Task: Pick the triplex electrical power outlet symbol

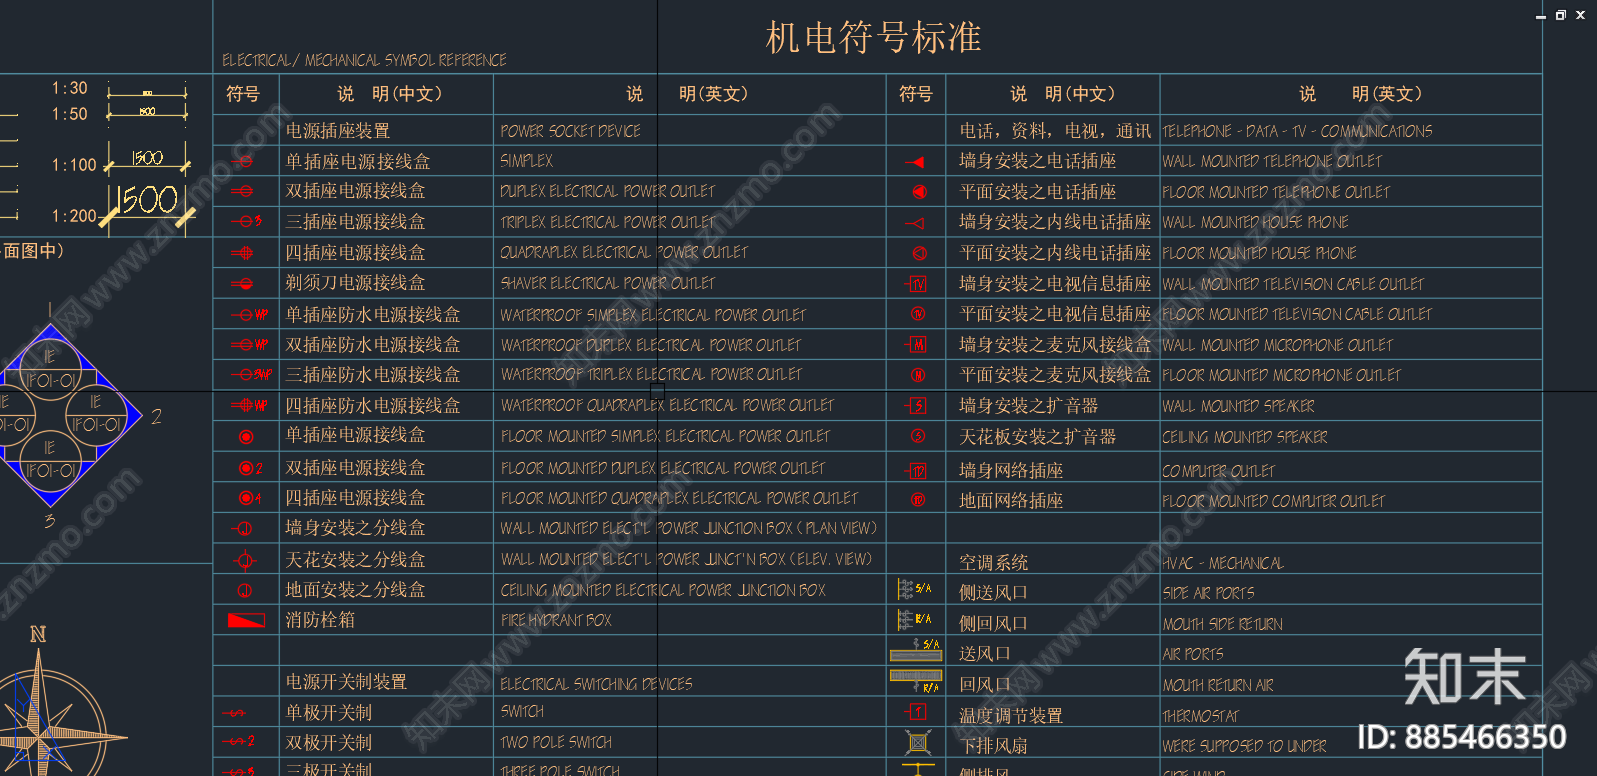Action: (246, 221)
